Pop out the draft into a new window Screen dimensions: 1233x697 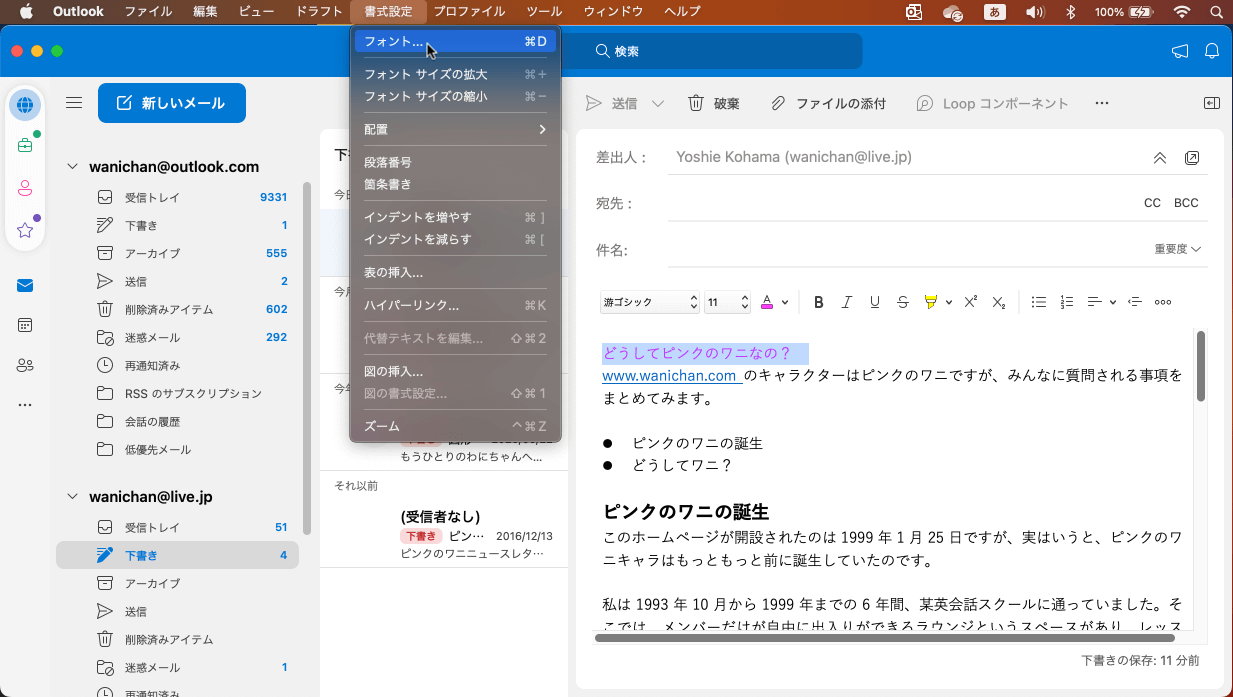click(1192, 158)
